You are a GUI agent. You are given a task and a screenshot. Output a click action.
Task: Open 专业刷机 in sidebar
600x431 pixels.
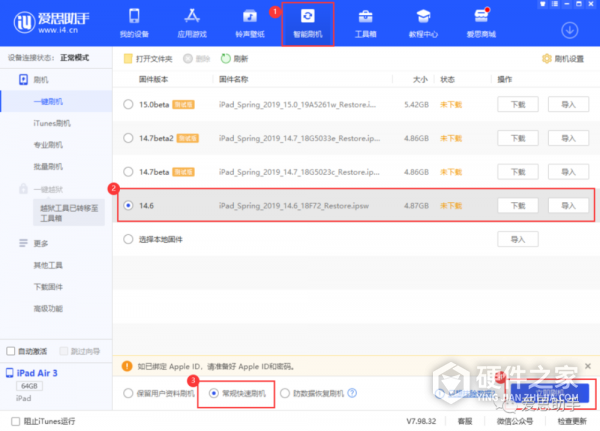(48, 145)
